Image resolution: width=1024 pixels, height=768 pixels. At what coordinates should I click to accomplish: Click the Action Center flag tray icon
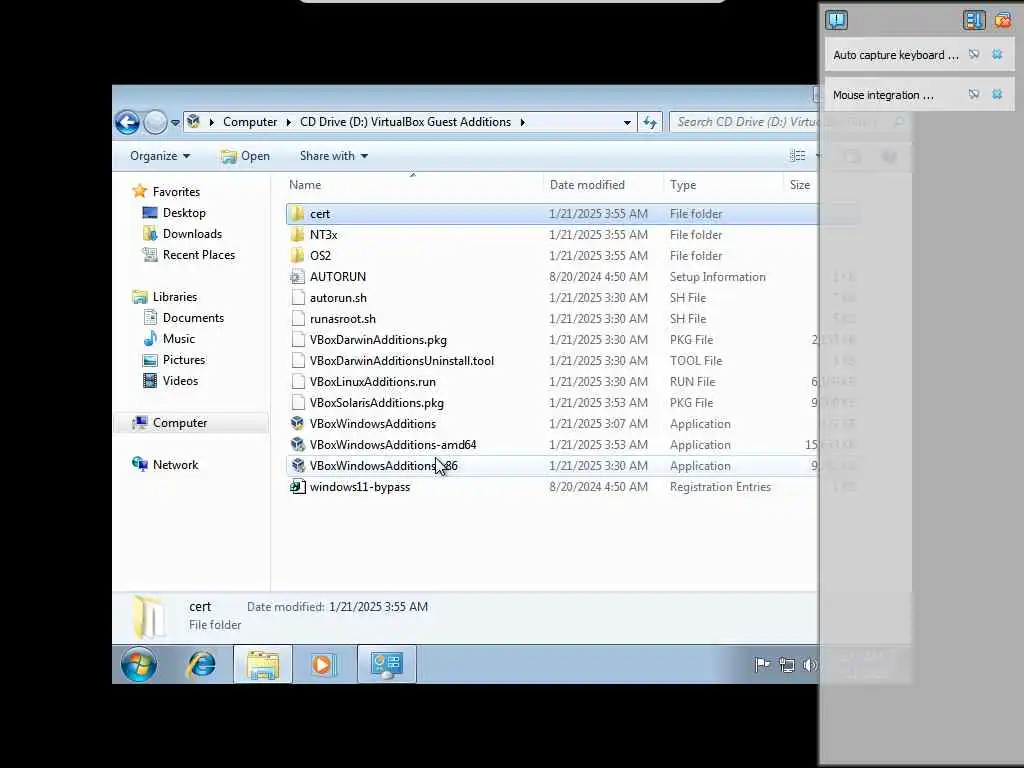(x=762, y=665)
